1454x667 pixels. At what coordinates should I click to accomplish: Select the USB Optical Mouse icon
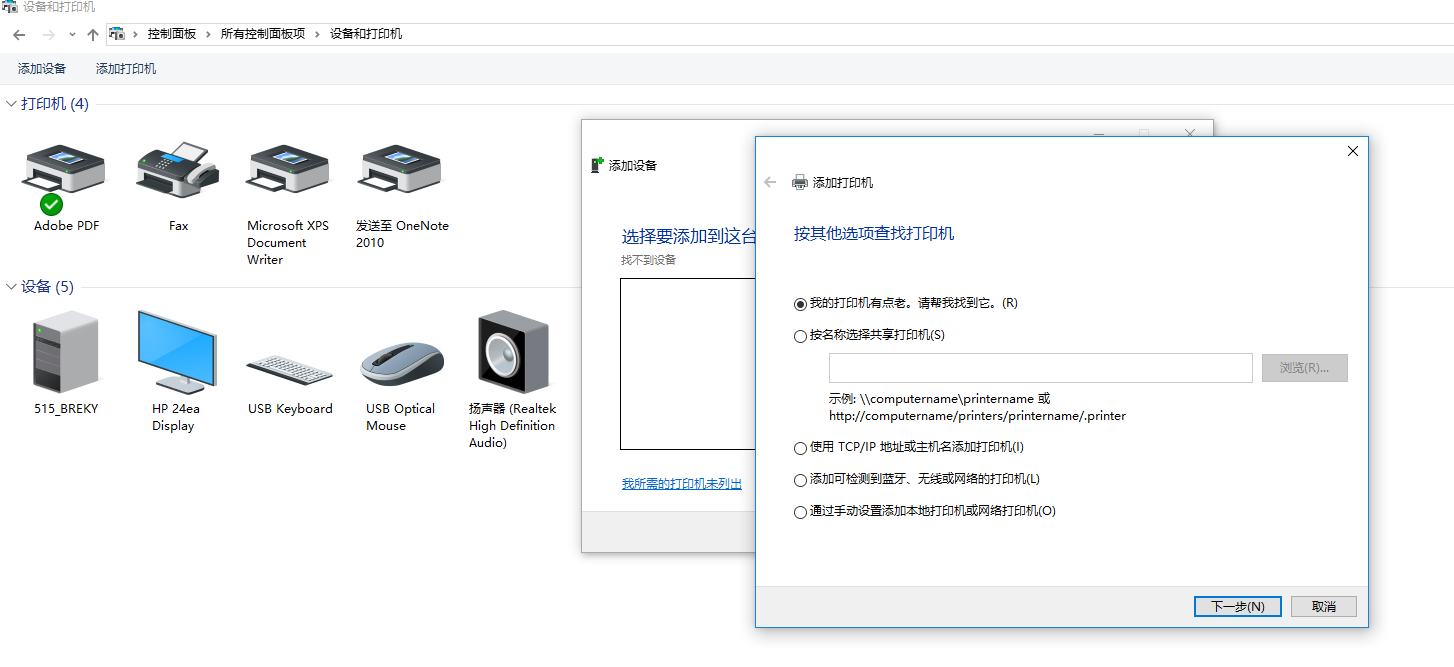(402, 364)
